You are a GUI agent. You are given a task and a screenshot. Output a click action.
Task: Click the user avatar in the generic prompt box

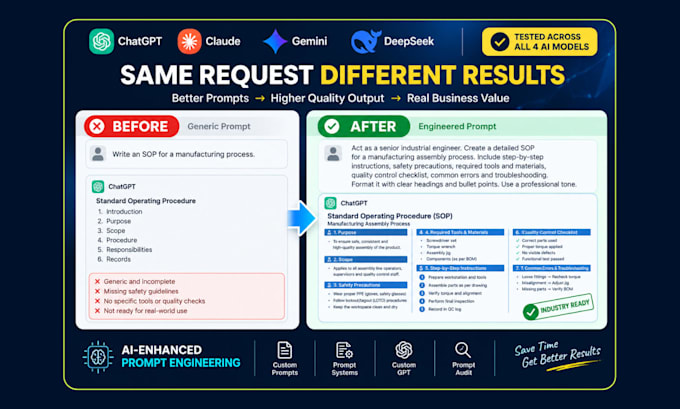pyautogui.click(x=98, y=154)
